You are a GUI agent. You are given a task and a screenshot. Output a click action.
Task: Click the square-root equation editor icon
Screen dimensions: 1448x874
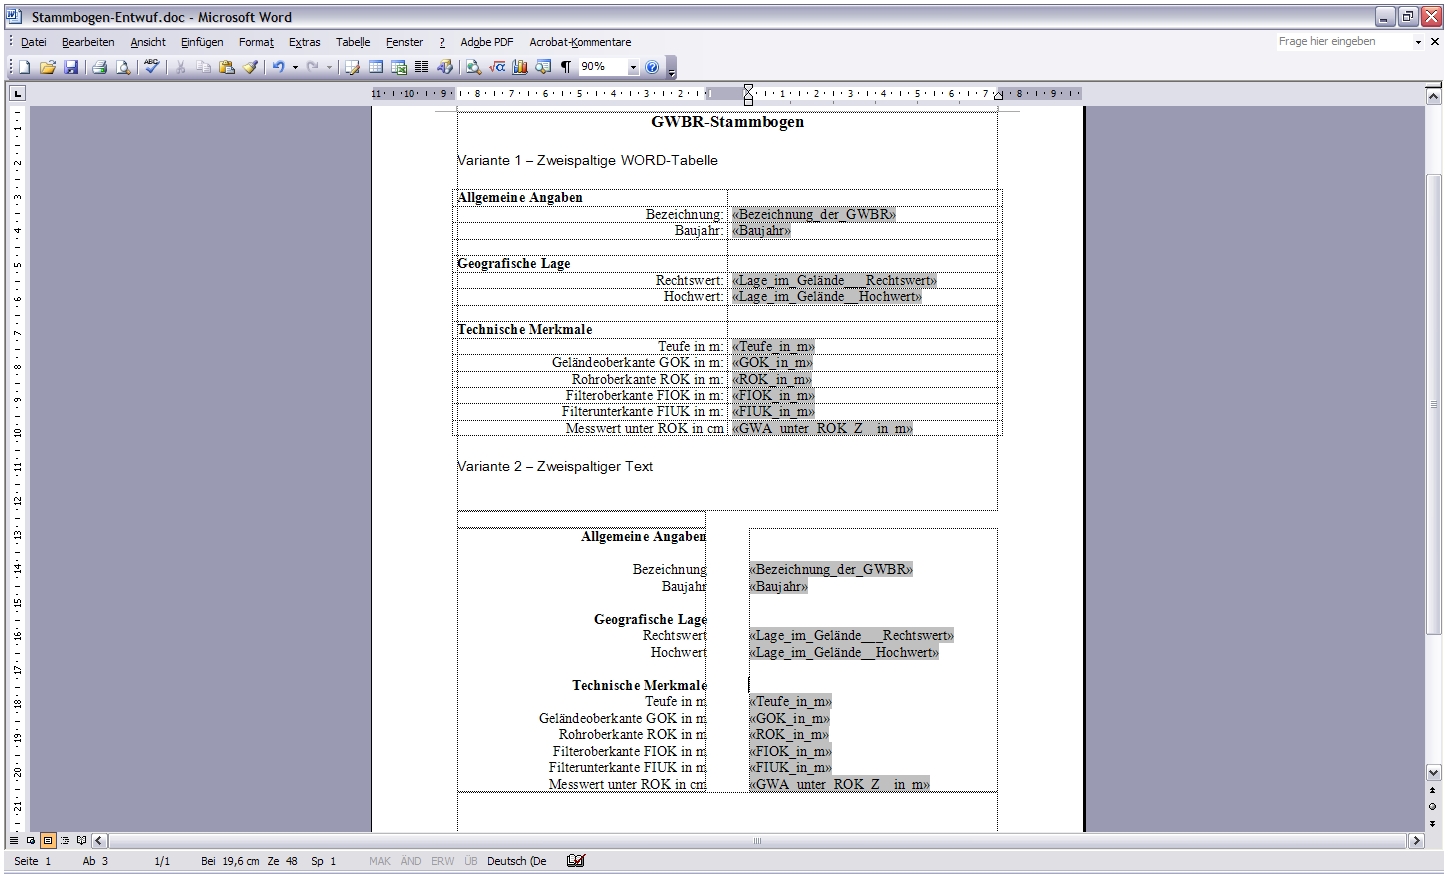click(497, 67)
